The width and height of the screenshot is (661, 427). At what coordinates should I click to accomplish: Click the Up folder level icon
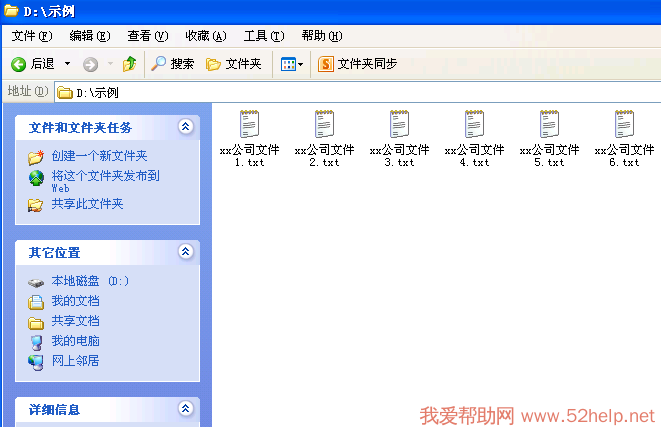coord(129,64)
